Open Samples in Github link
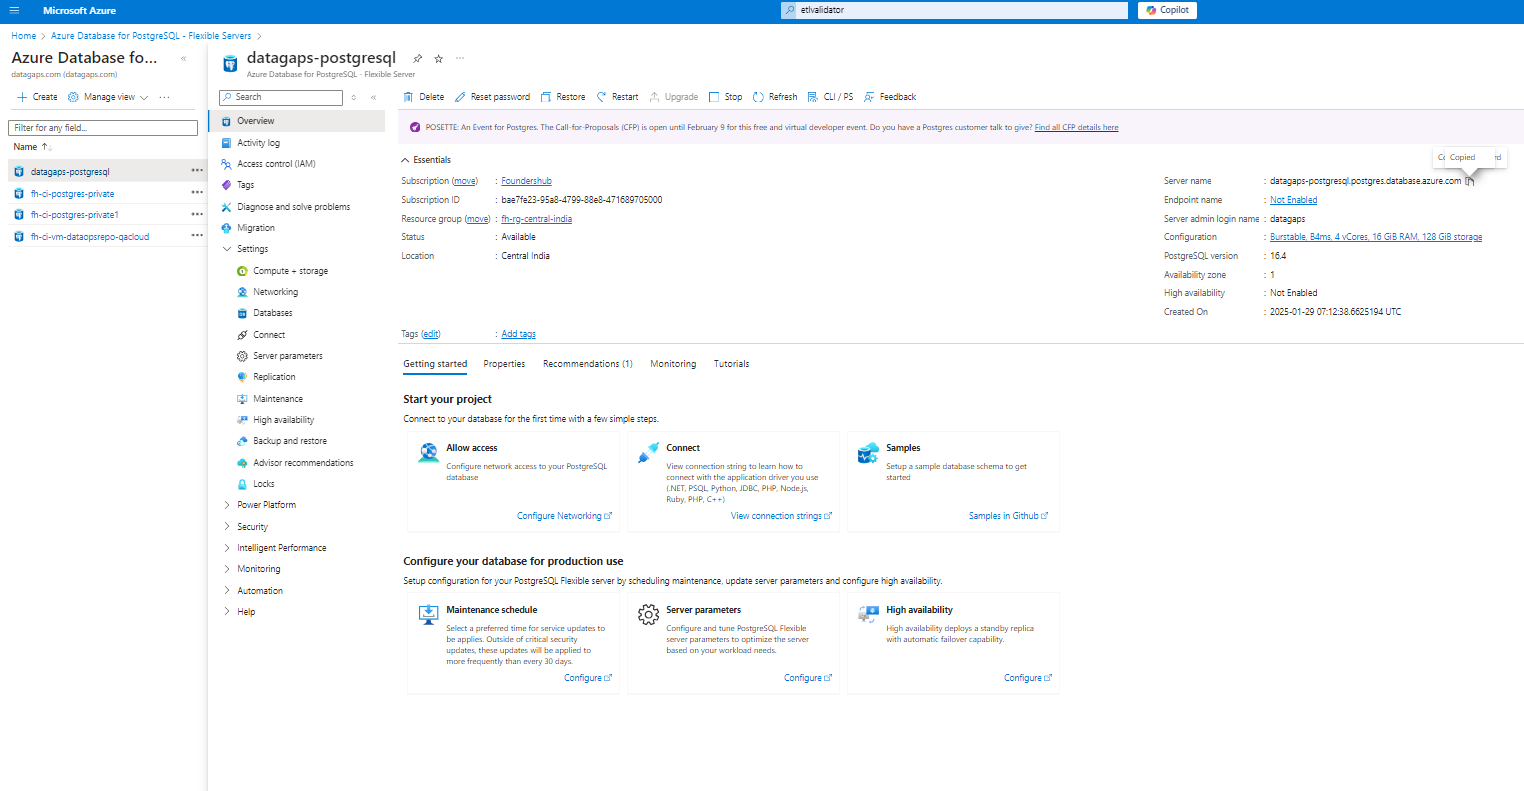 tap(1008, 516)
